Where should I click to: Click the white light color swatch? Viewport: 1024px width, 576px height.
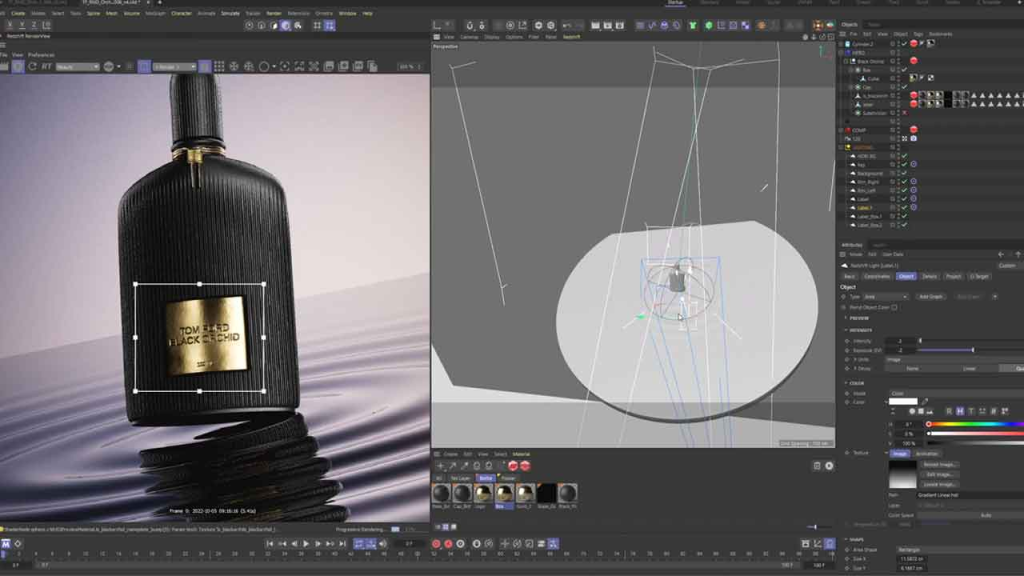point(903,402)
